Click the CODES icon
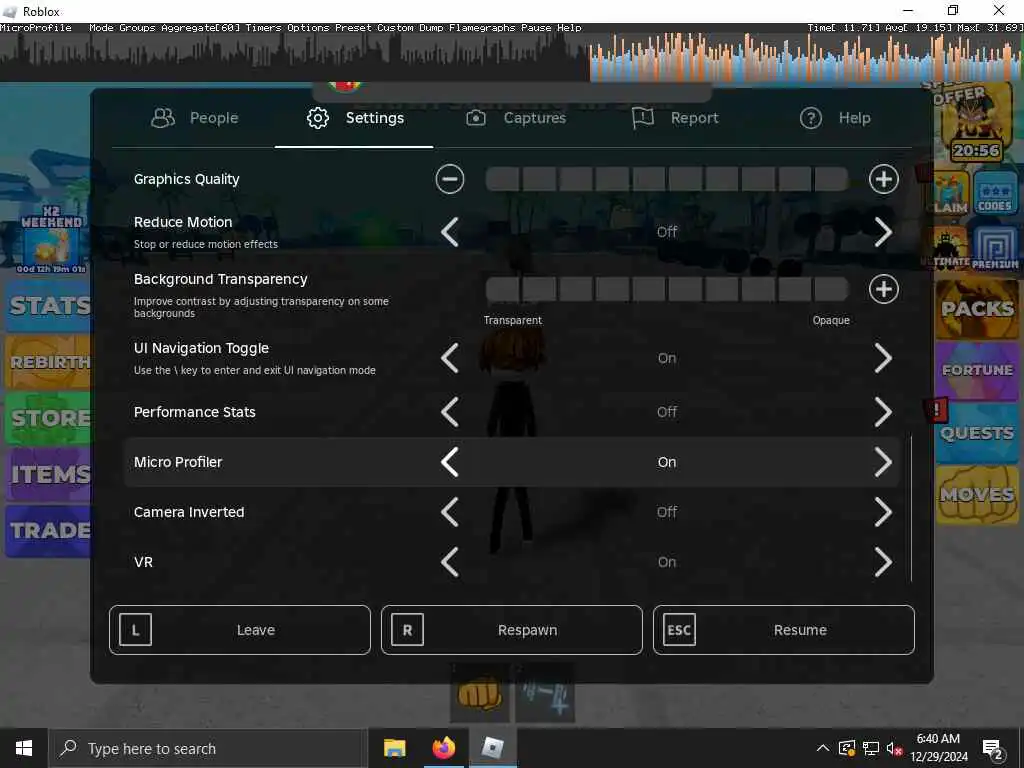This screenshot has height=768, width=1024. (x=995, y=194)
